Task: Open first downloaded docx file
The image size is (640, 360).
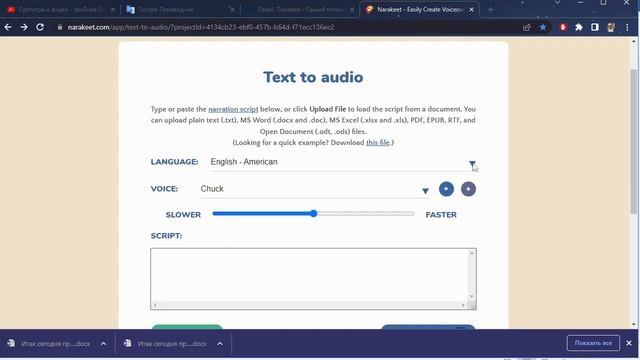Action: pos(50,344)
